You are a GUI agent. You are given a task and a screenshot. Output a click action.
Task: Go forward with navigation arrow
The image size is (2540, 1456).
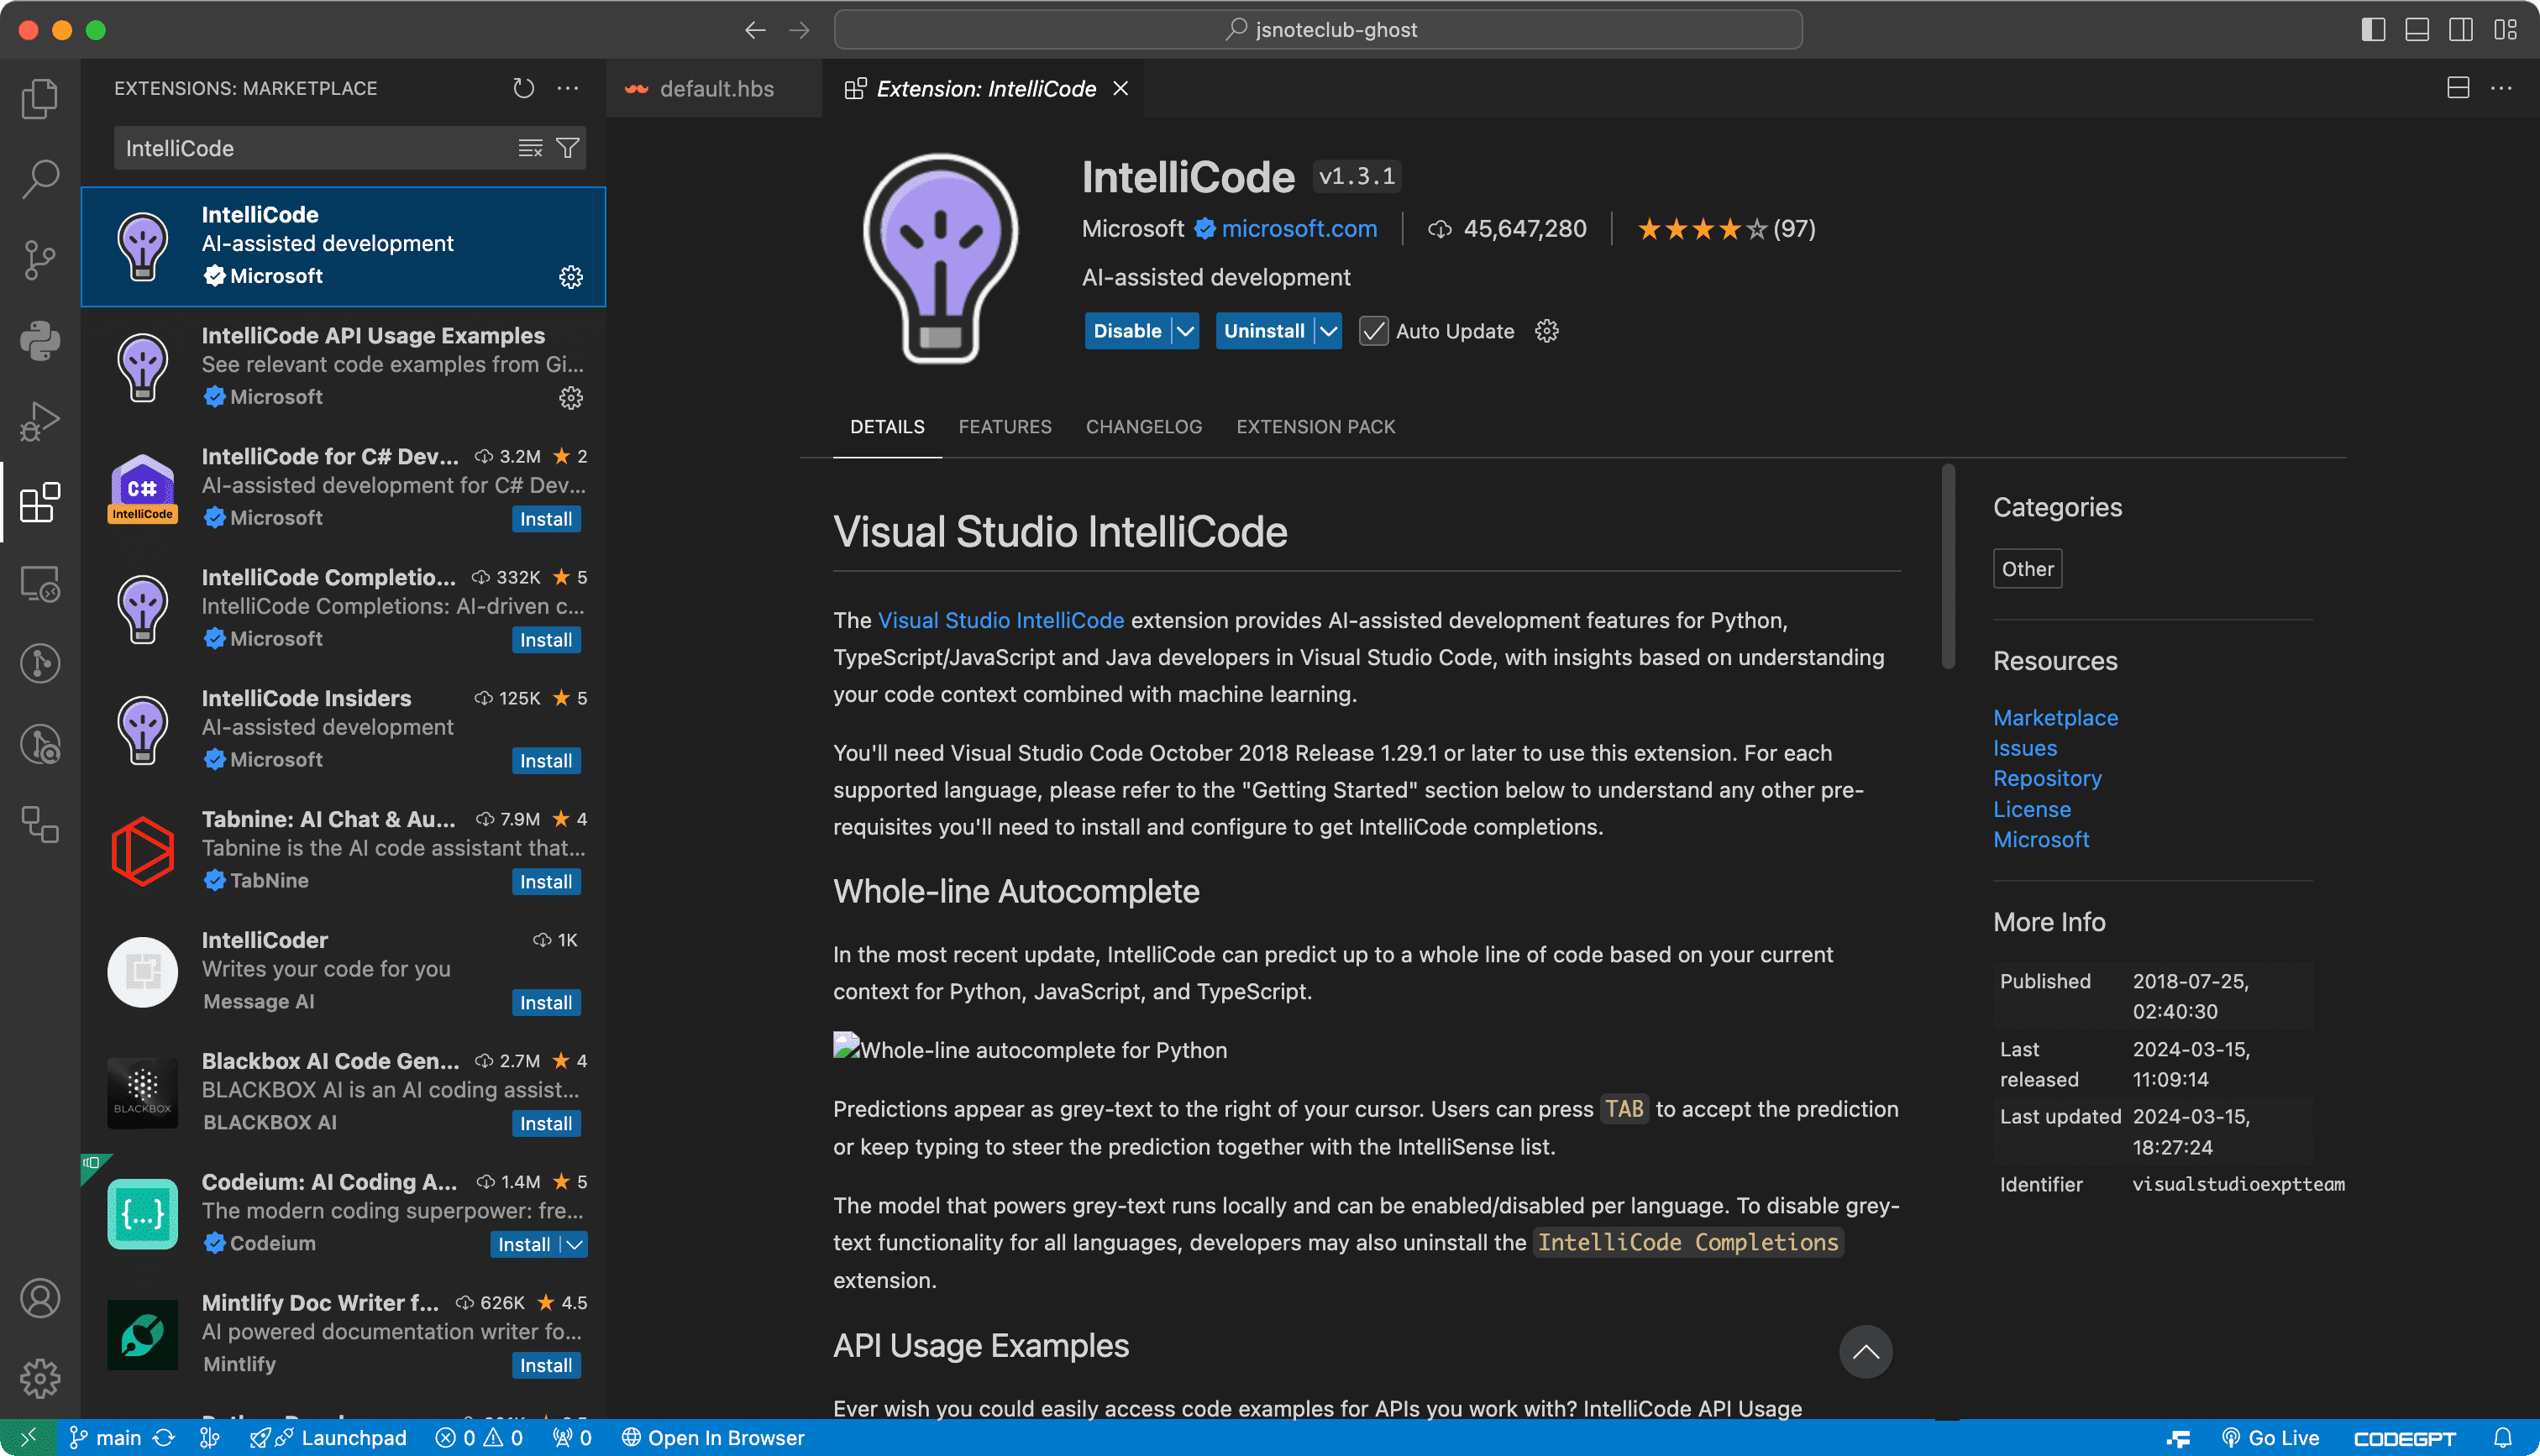799,30
